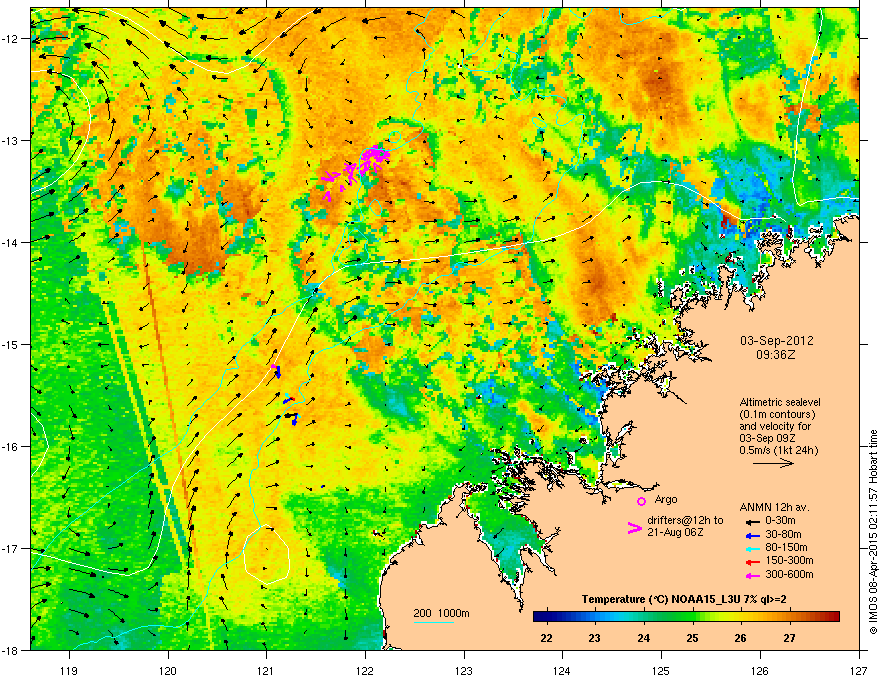880x680 pixels.
Task: Click the '26' colour bar tick label
Action: click(741, 638)
